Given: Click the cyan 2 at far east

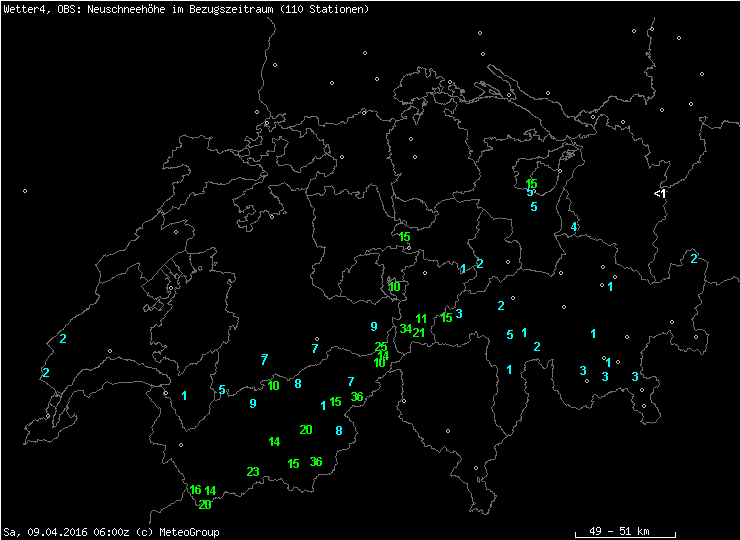Looking at the screenshot, I should (x=694, y=259).
